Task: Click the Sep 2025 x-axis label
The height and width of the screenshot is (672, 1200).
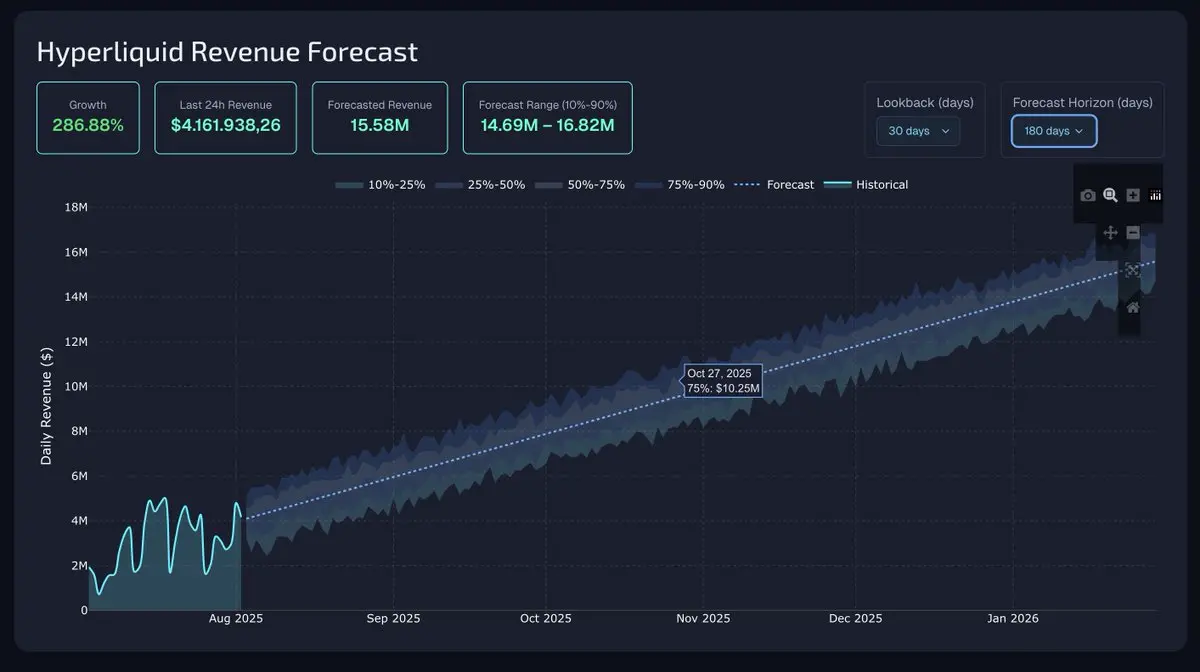Action: point(394,619)
